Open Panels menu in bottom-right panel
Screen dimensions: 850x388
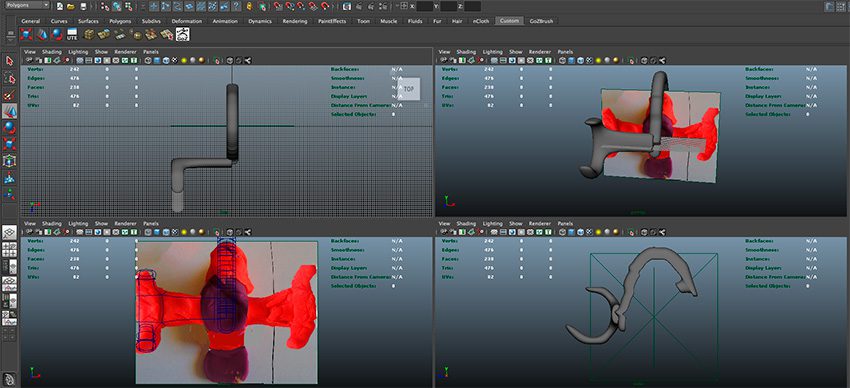565,223
